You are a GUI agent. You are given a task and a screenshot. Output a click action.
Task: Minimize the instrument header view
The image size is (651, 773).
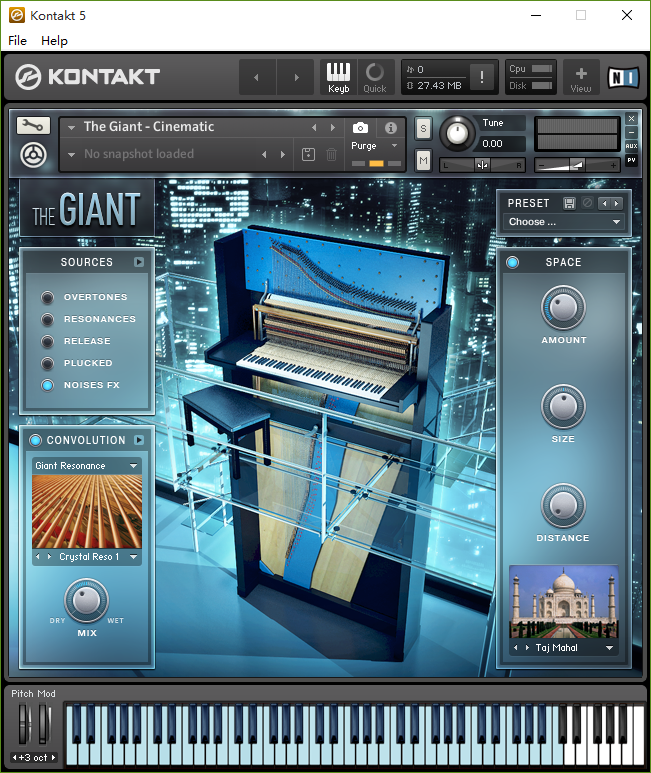(x=631, y=132)
